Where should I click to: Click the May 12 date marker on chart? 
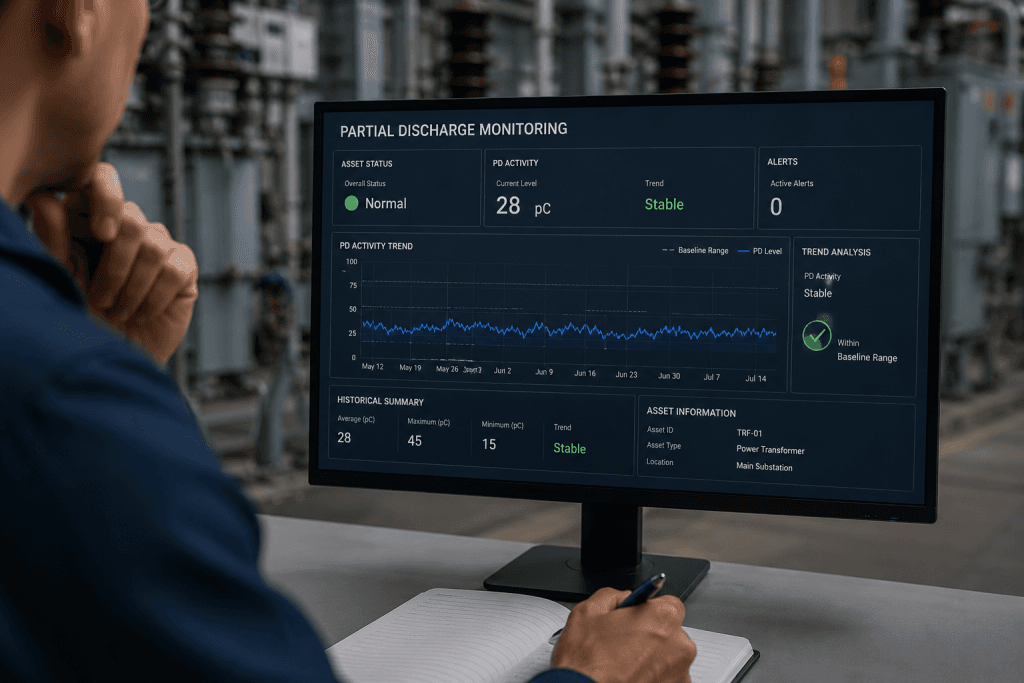pos(373,366)
